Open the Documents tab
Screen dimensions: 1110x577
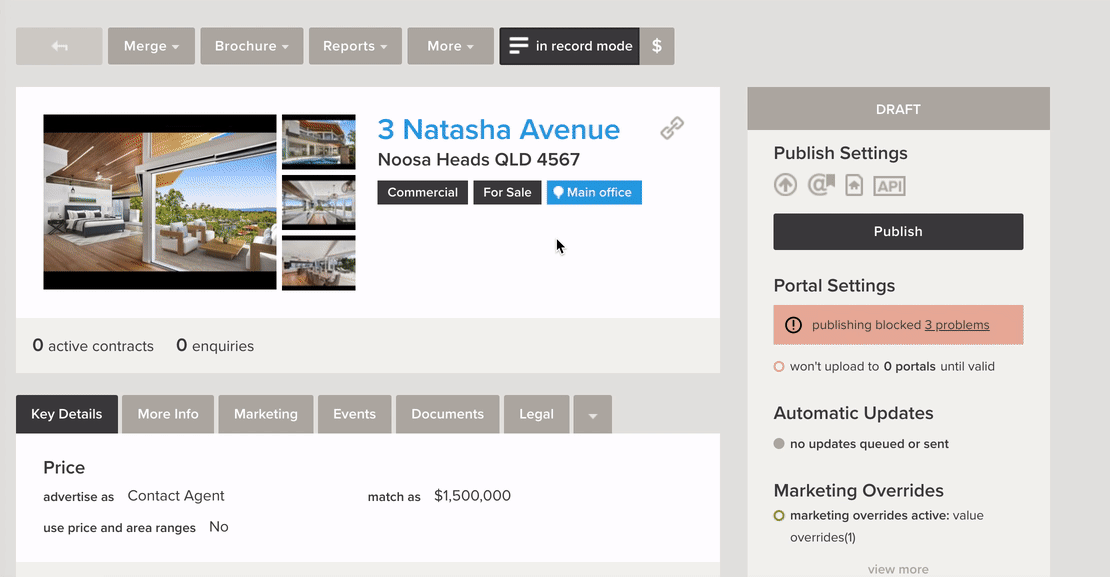coord(447,414)
